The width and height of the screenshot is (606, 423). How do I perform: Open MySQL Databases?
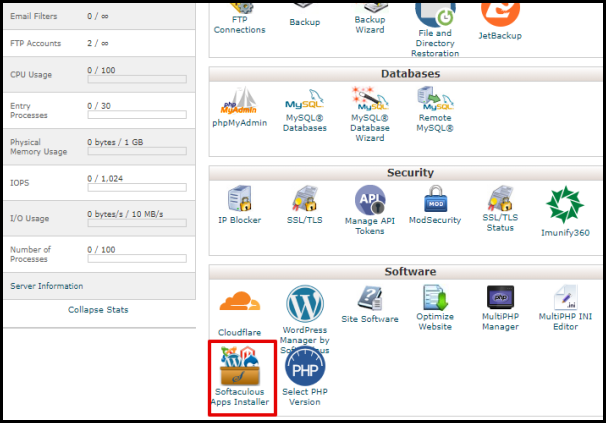(x=305, y=111)
